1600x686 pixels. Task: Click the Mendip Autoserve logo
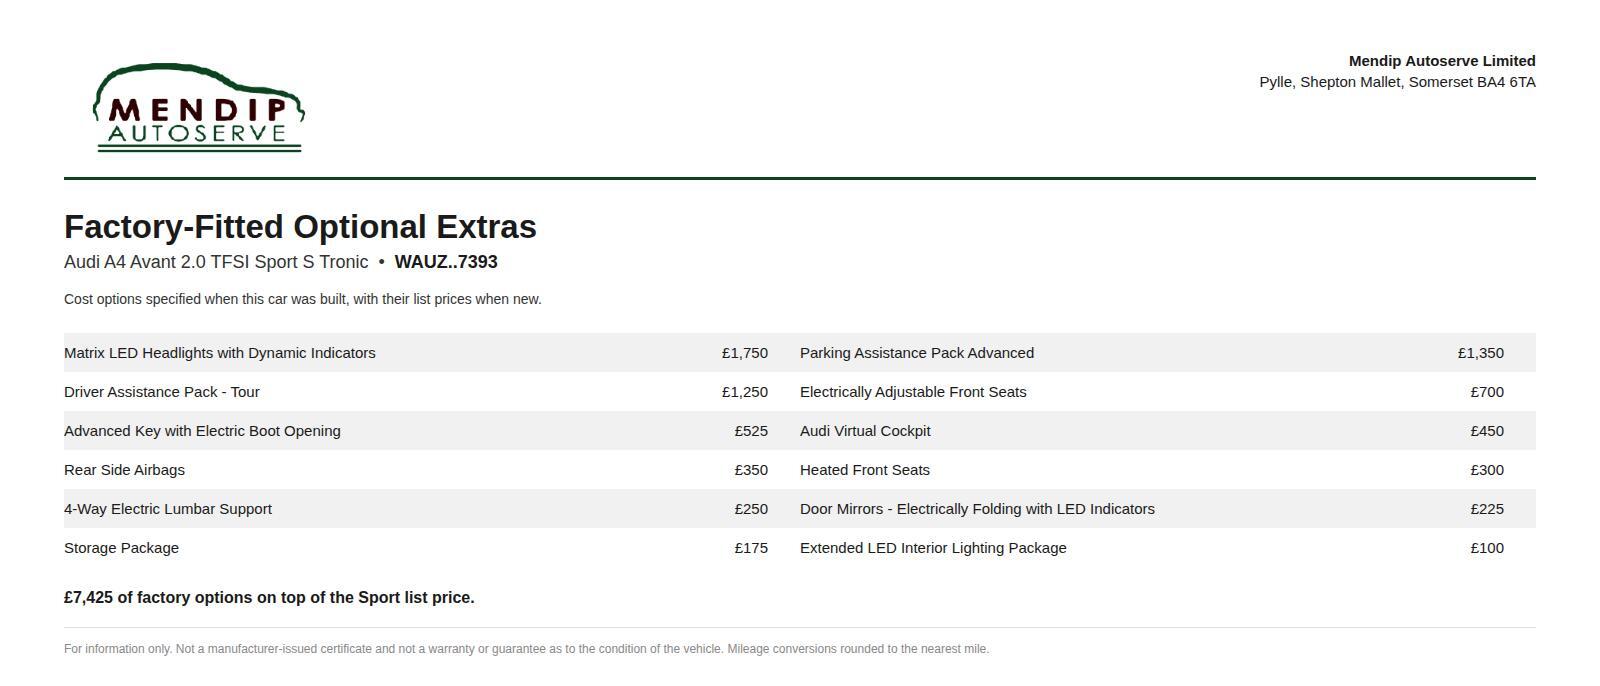coord(199,108)
